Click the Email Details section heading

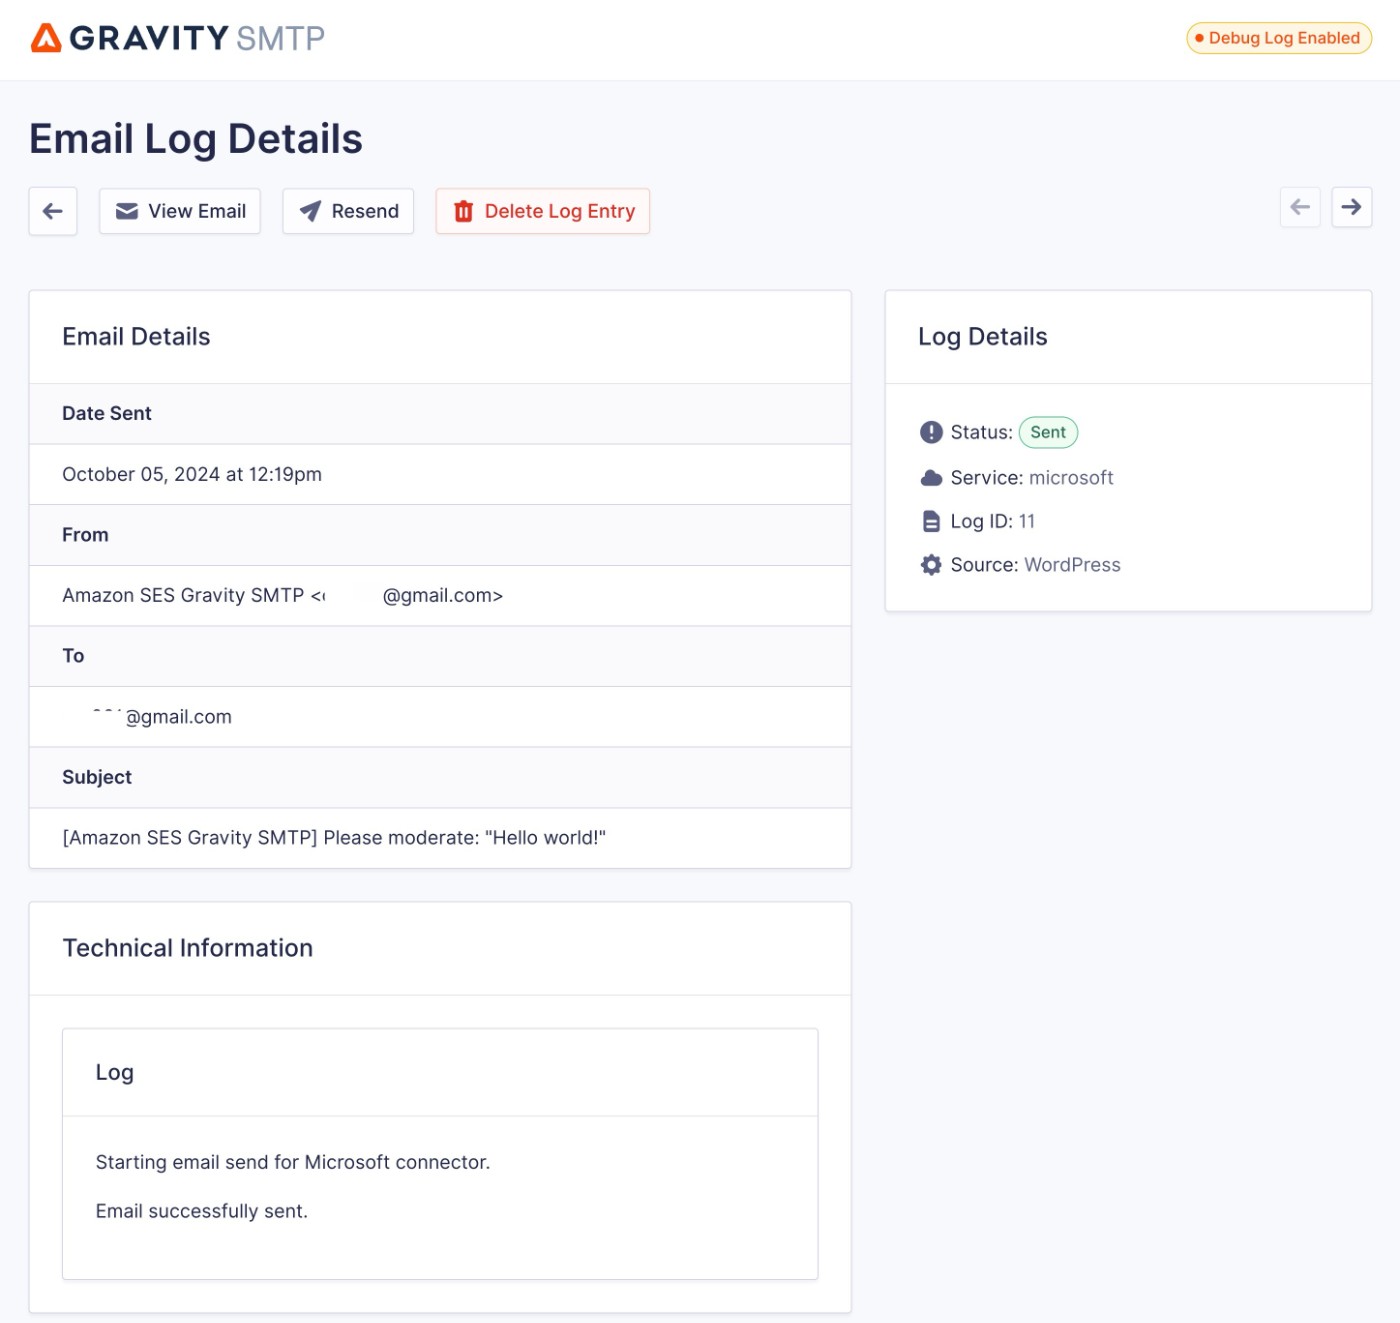pyautogui.click(x=136, y=337)
